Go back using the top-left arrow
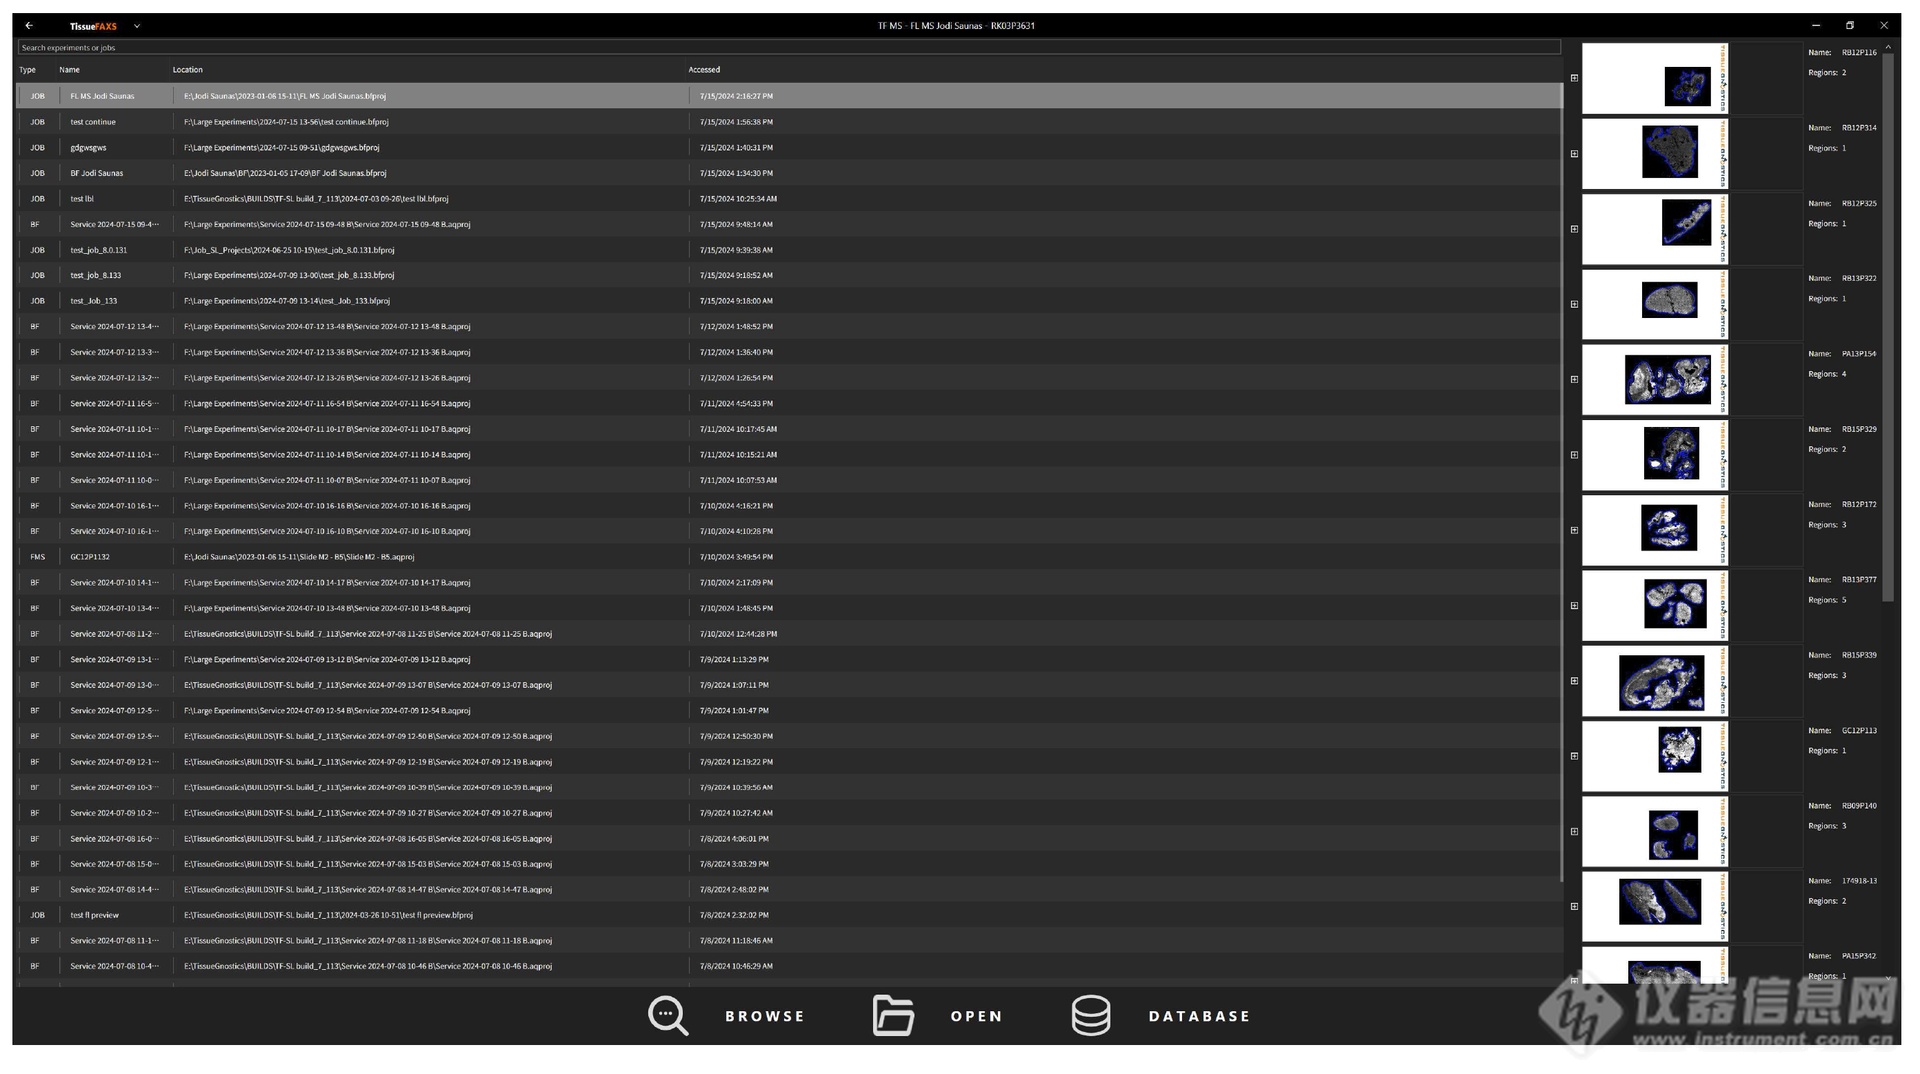This screenshot has width=1920, height=1074. click(29, 26)
